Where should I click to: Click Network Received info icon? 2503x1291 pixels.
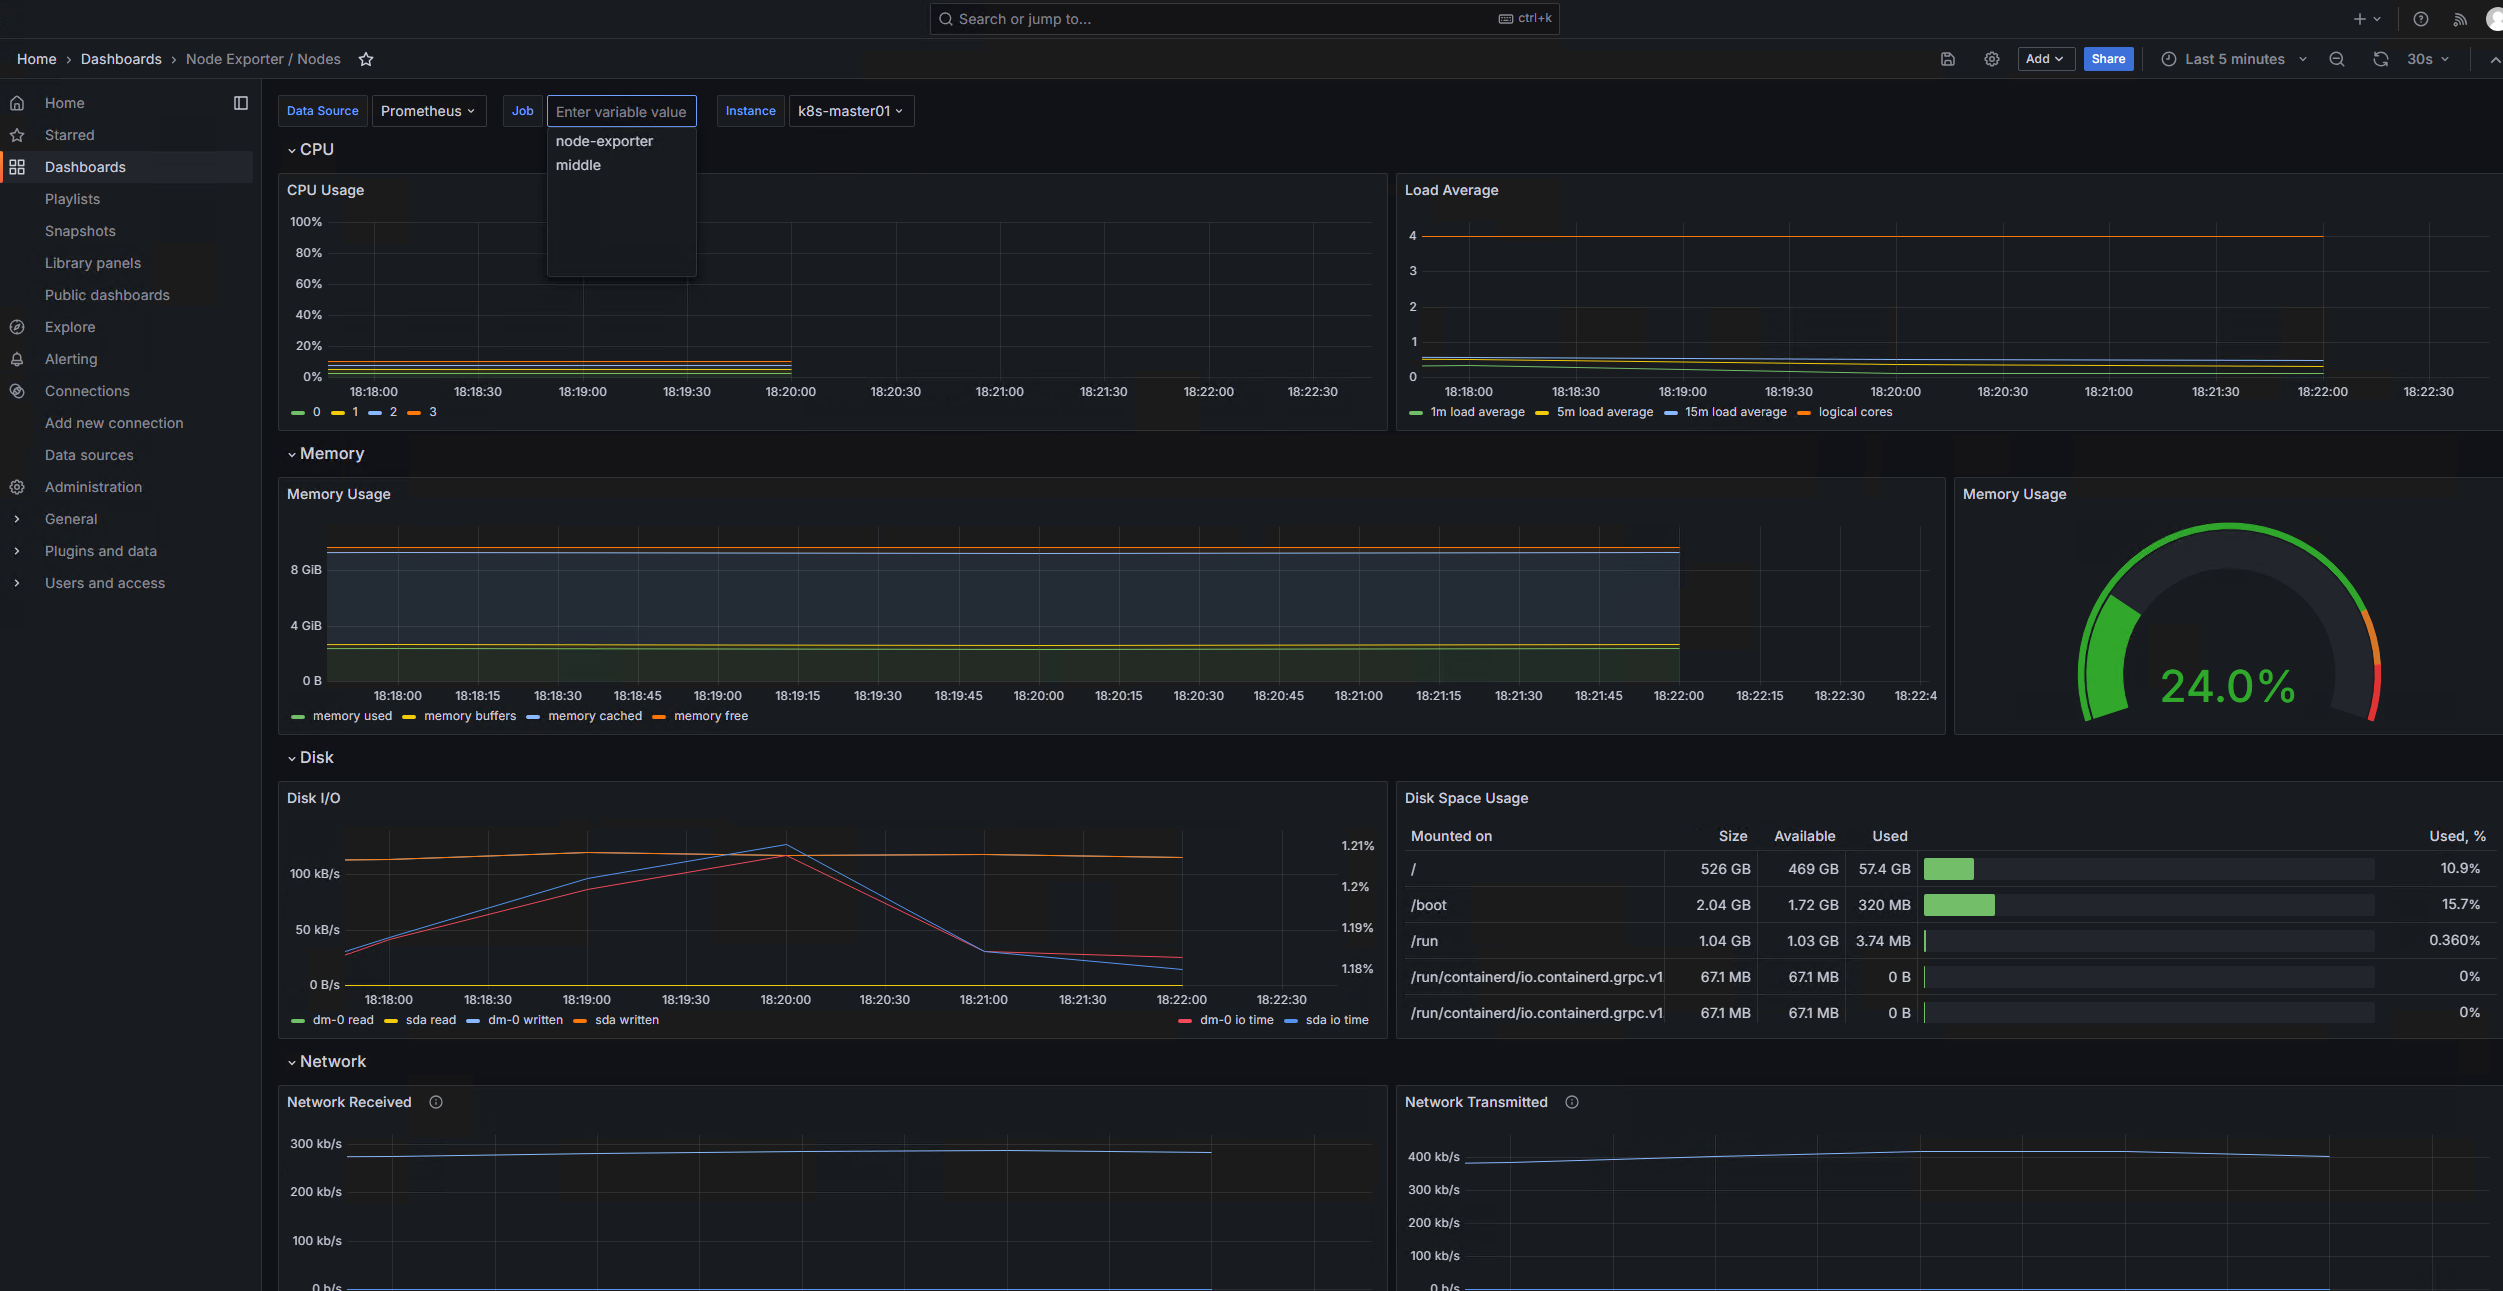pyautogui.click(x=436, y=1102)
